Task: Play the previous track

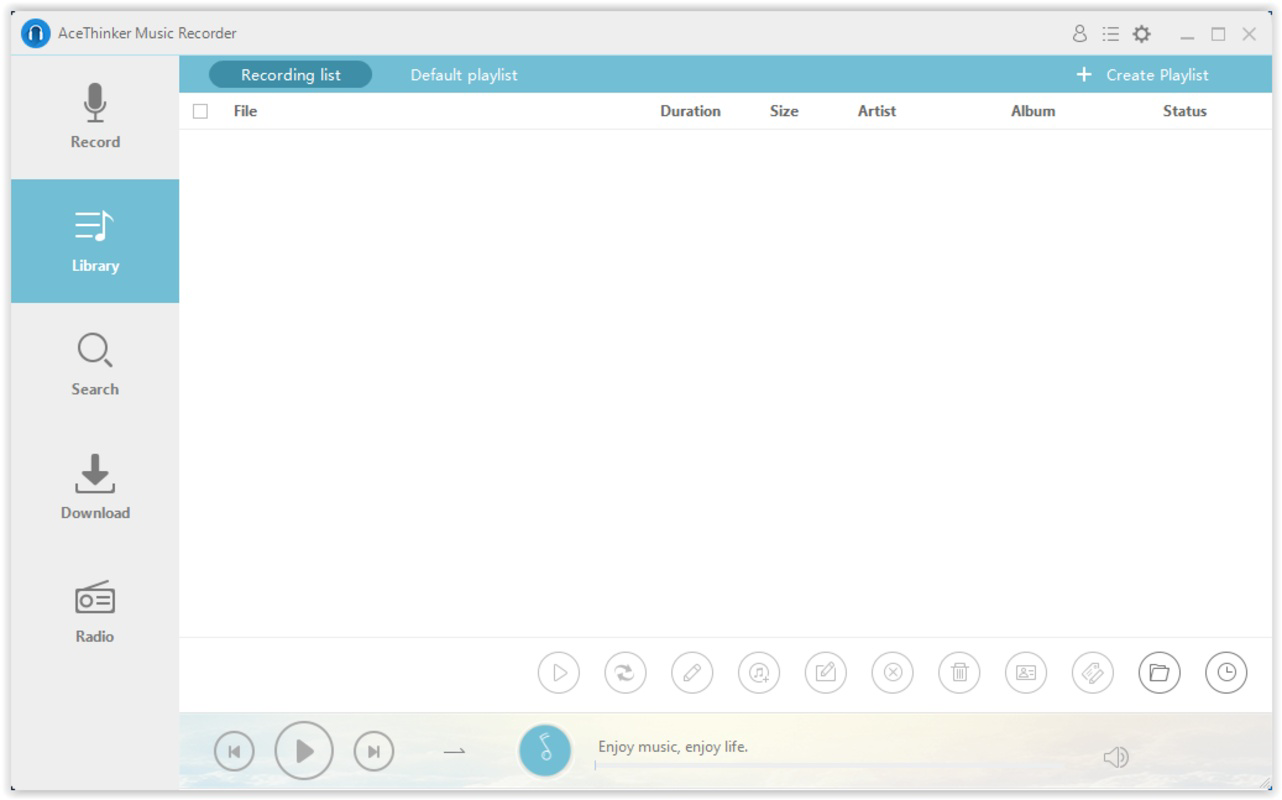Action: (234, 752)
